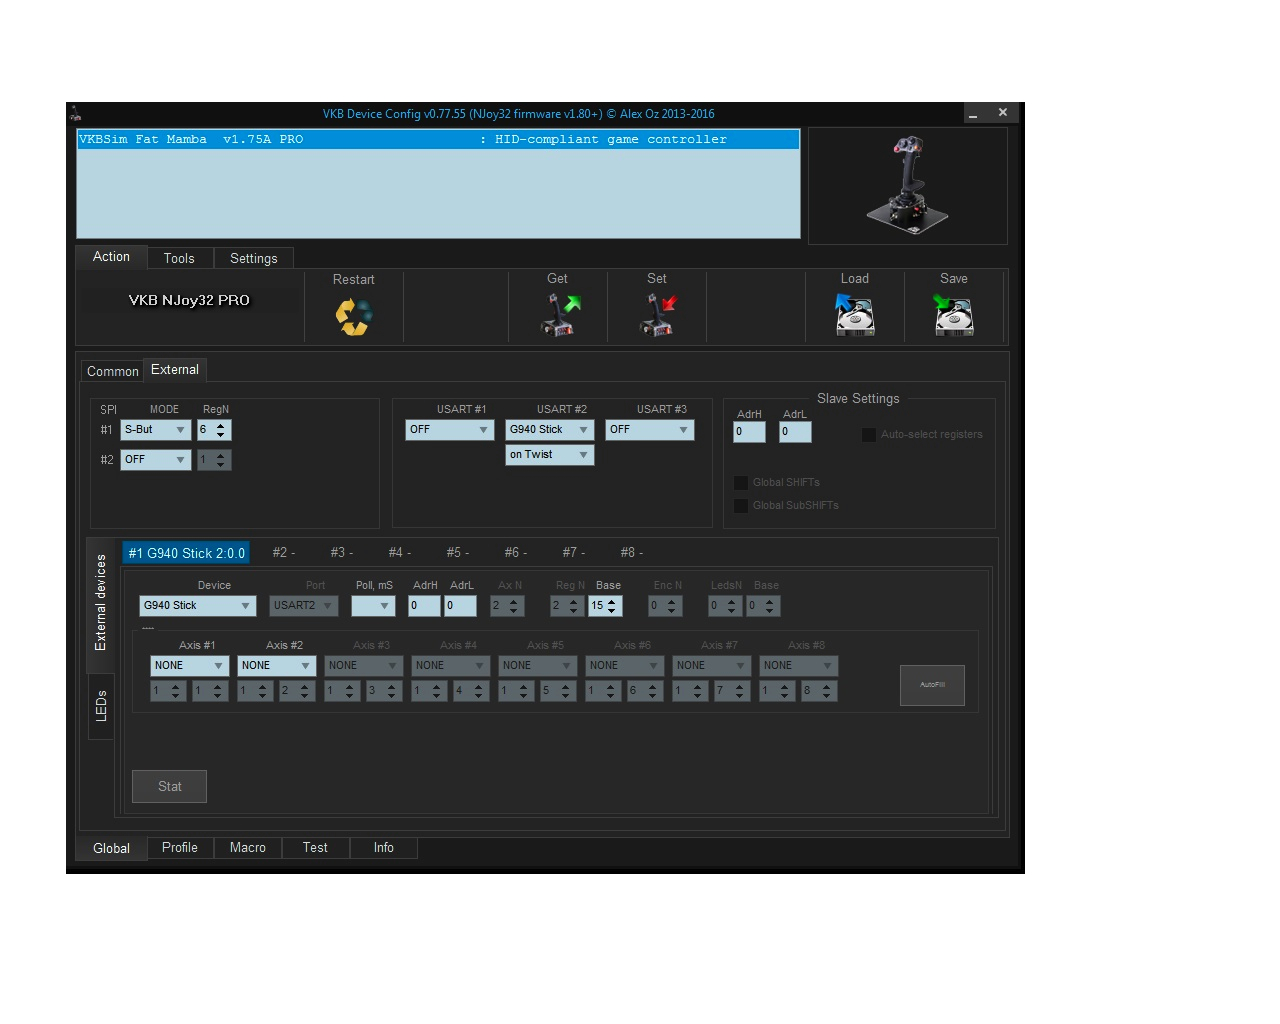The width and height of the screenshot is (1280, 1024).
Task: Click the AutoFill button
Action: click(932, 685)
